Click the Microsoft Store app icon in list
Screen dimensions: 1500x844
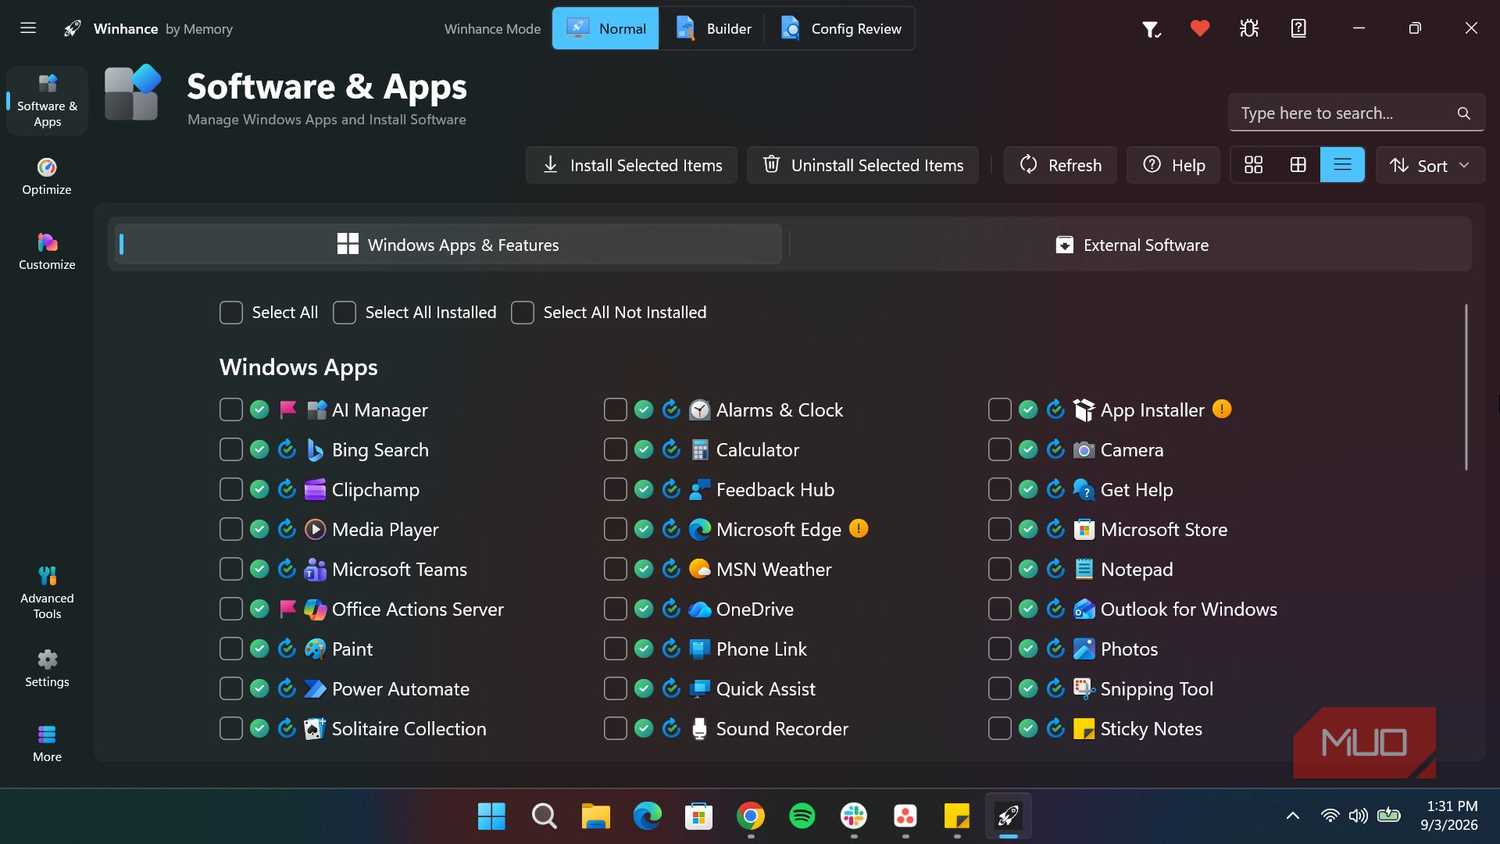point(1084,529)
